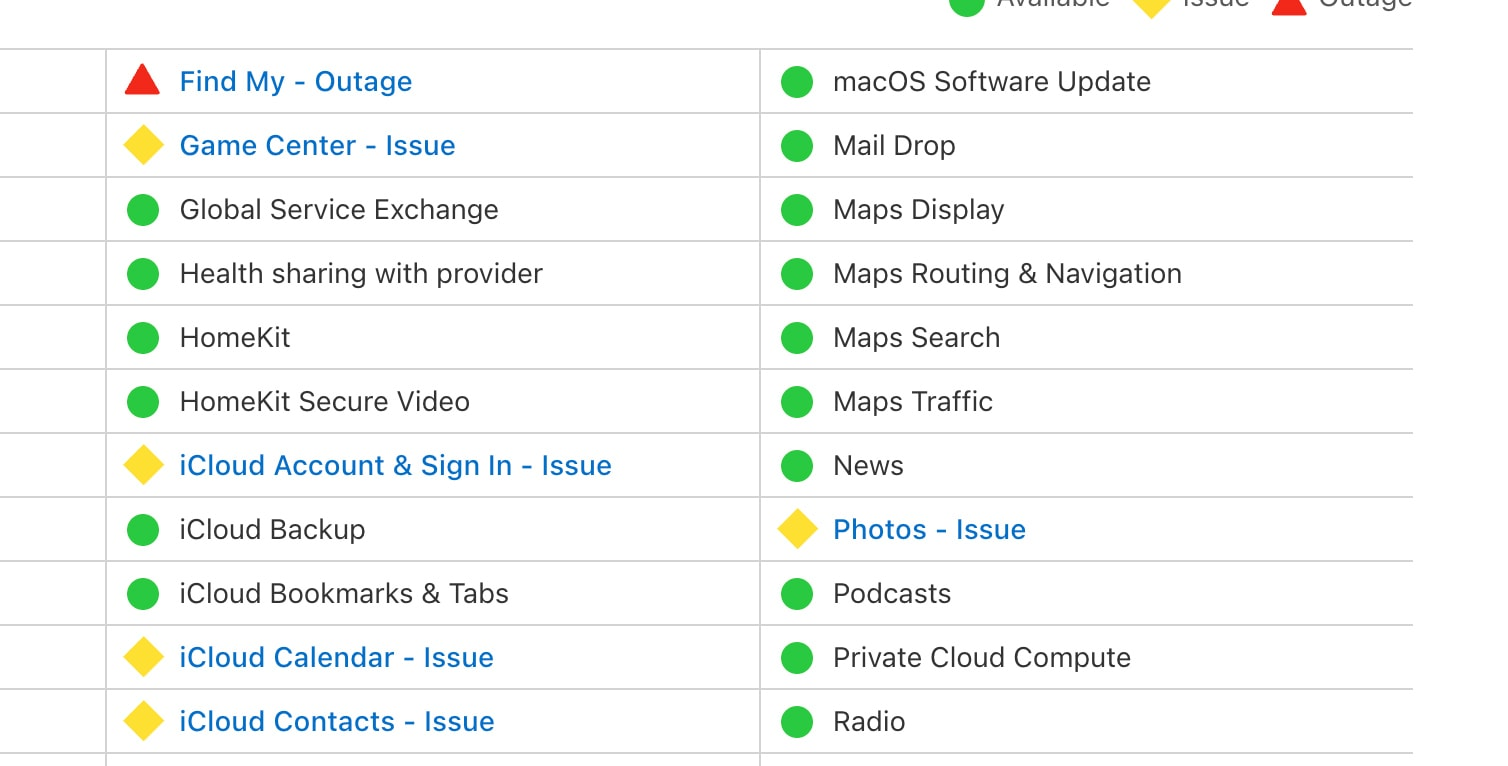This screenshot has height=766, width=1508.
Task: Open the Find My - Outage link
Action: click(x=295, y=82)
